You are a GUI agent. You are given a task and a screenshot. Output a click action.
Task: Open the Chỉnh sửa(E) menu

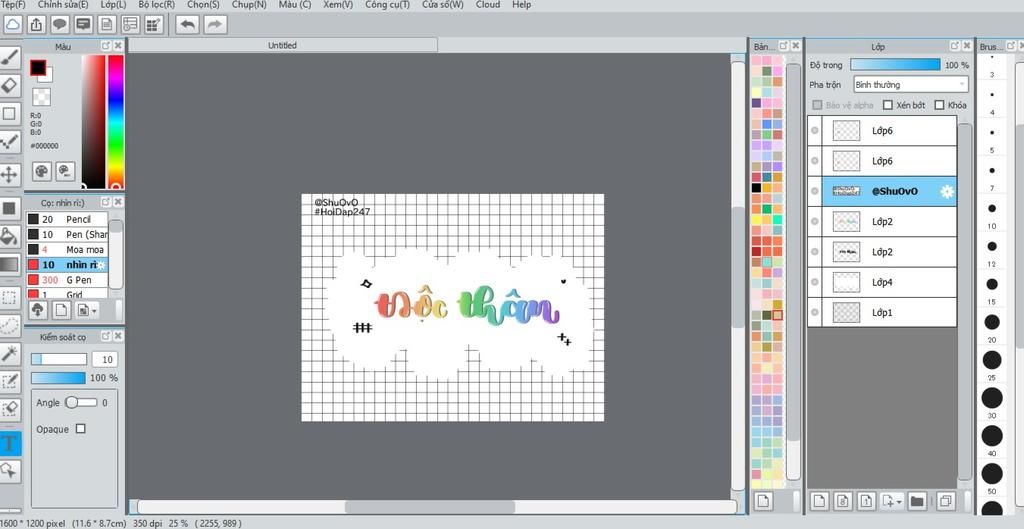tap(63, 5)
